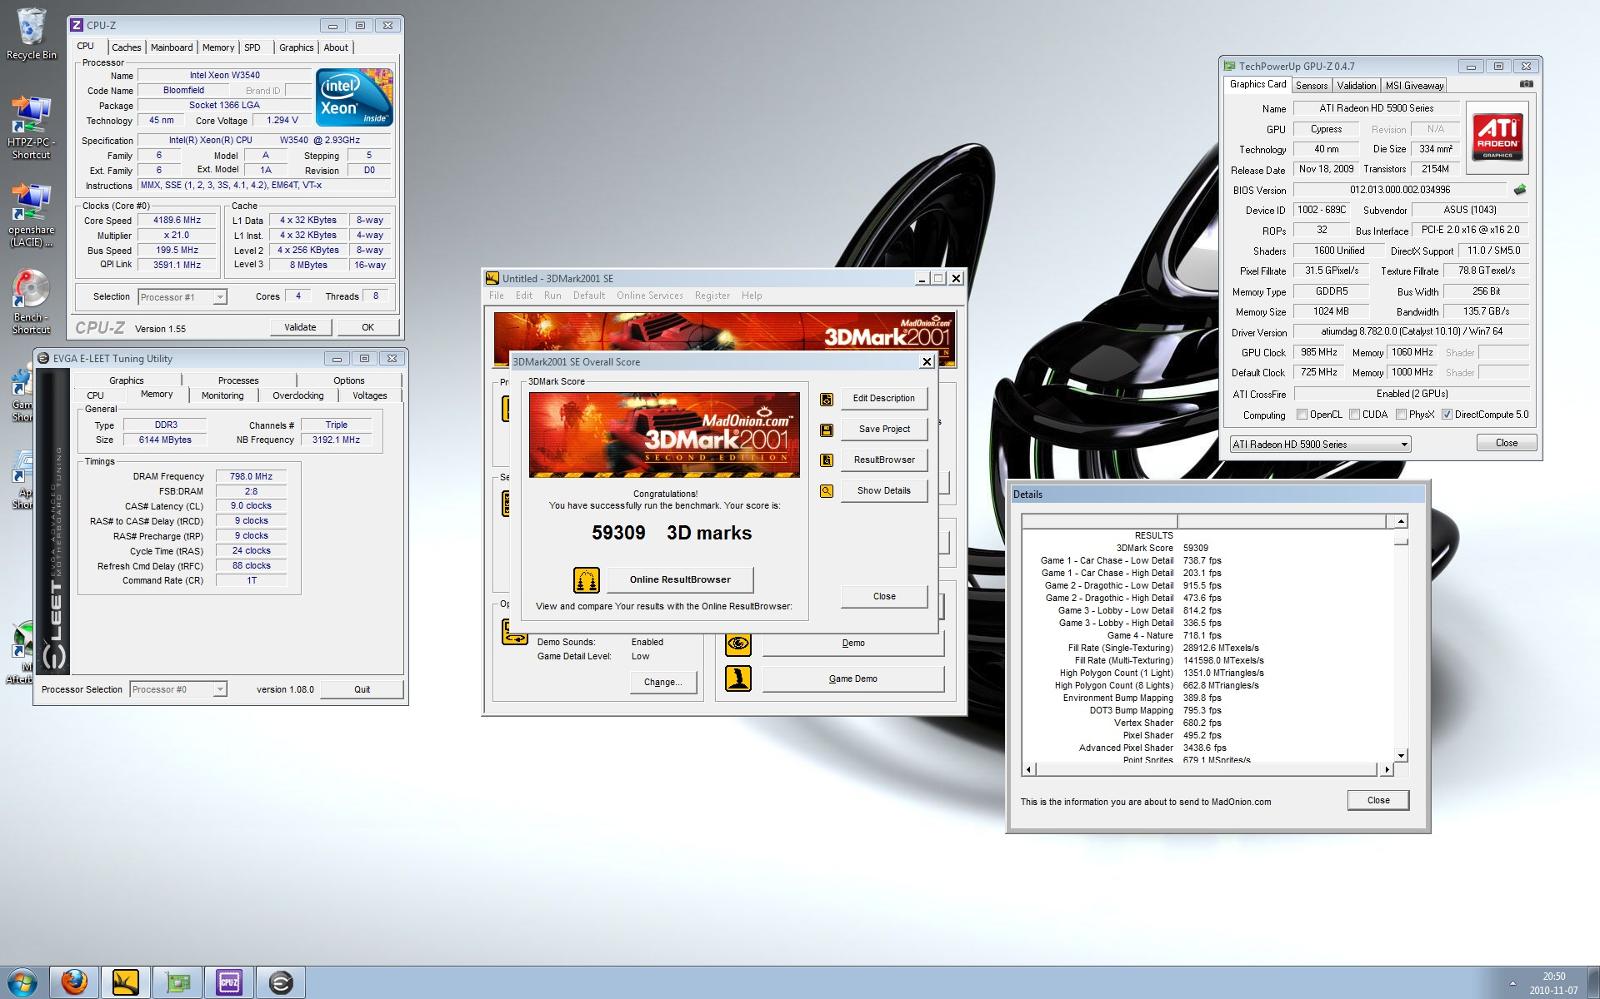Open Monitoring tab in E-LEET

[x=222, y=396]
